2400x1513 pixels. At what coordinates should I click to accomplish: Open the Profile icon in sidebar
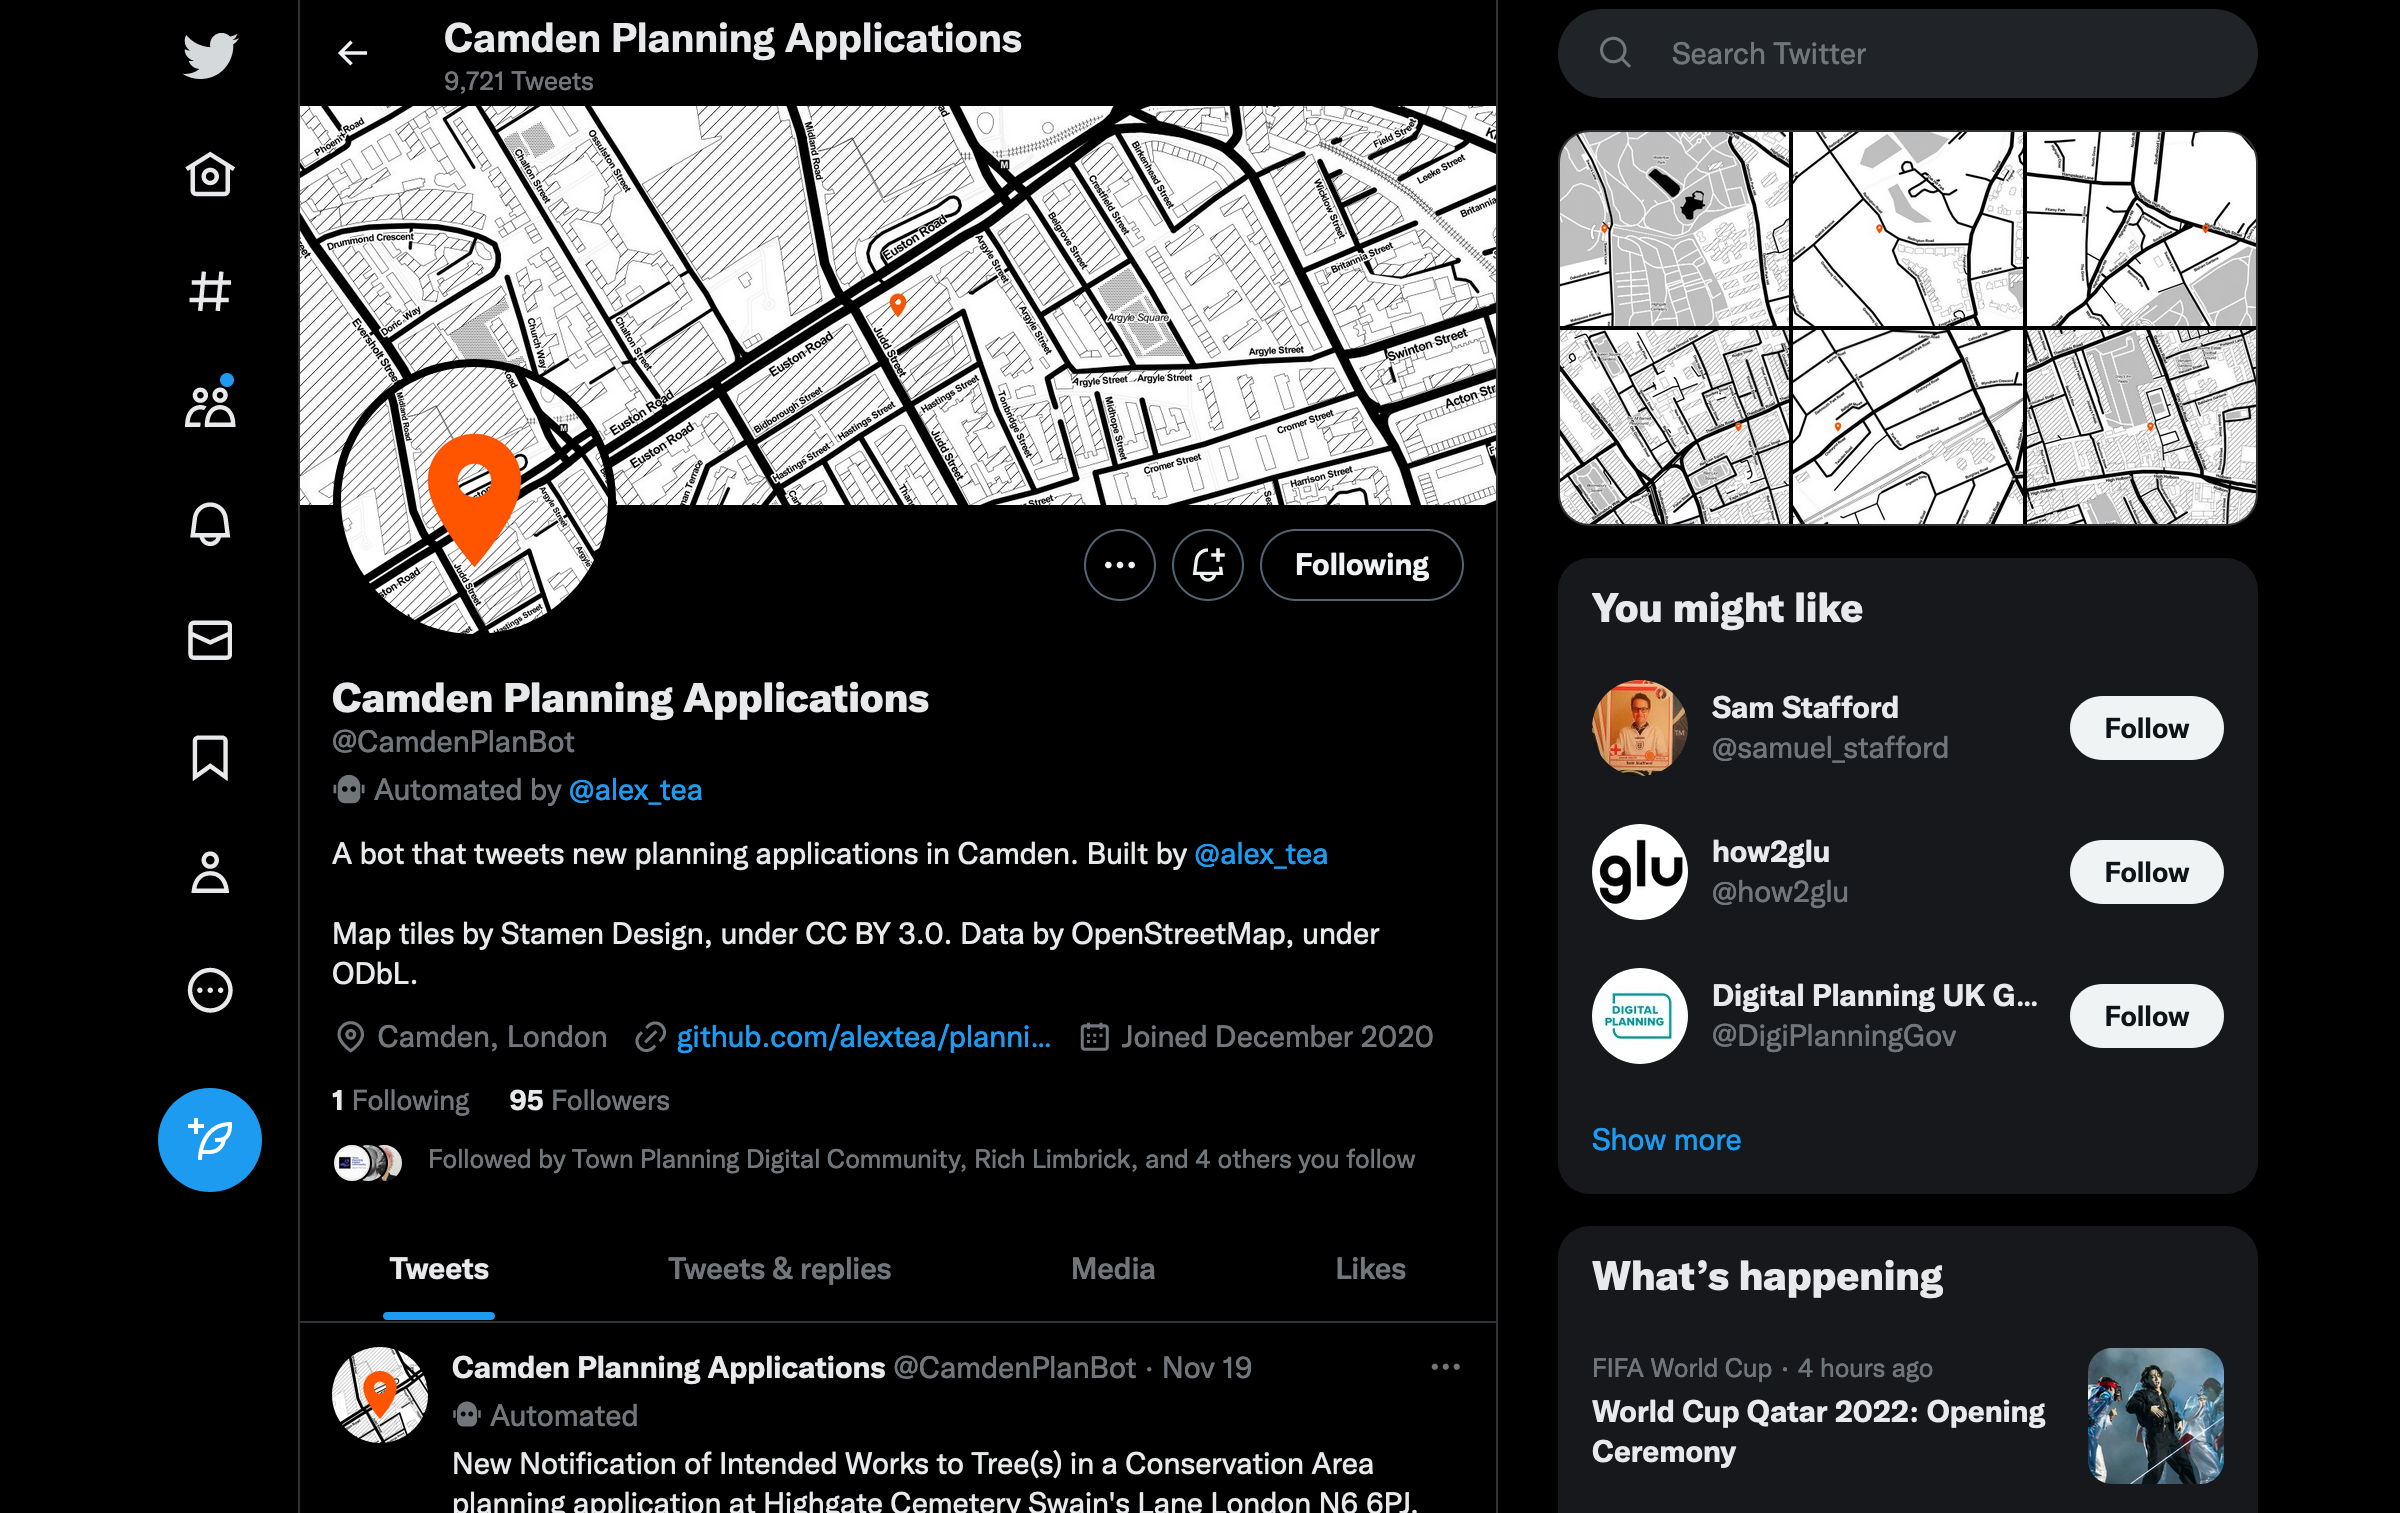(x=210, y=873)
